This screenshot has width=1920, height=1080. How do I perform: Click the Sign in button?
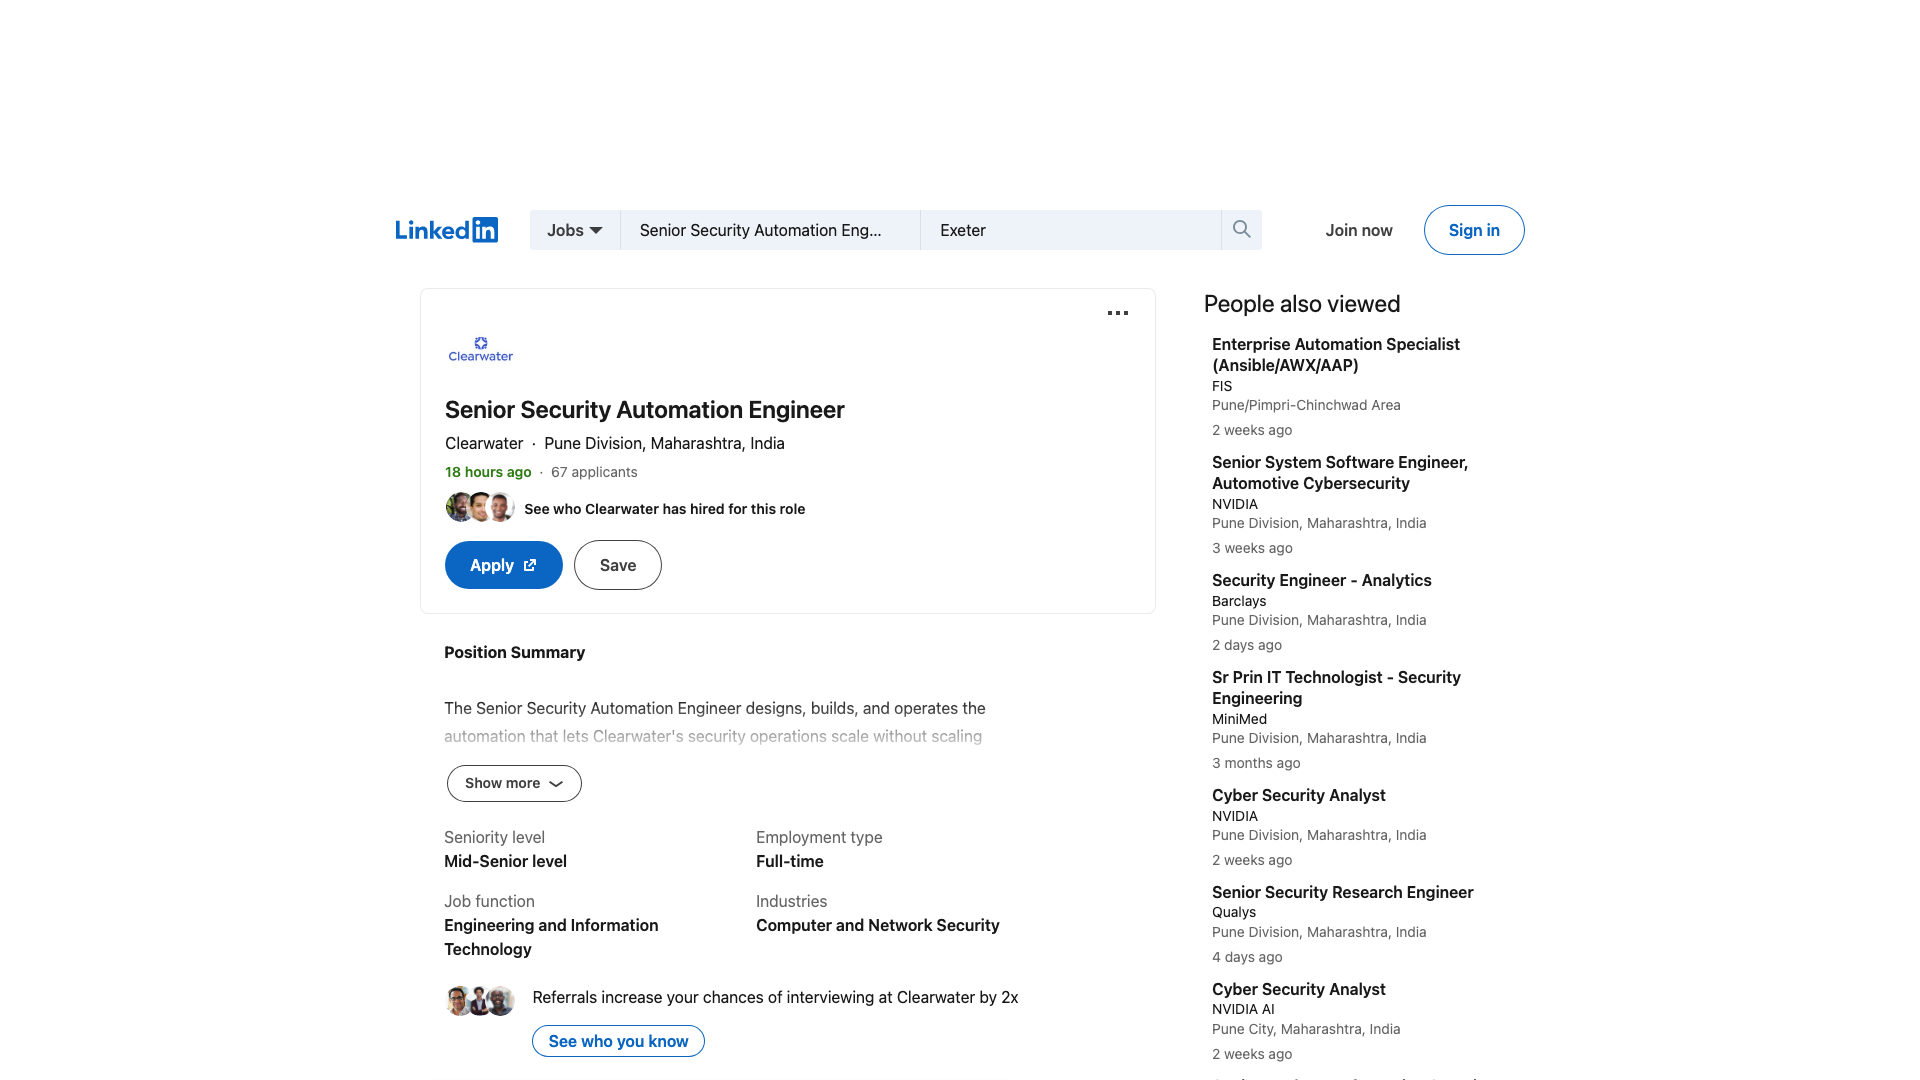1474,230
